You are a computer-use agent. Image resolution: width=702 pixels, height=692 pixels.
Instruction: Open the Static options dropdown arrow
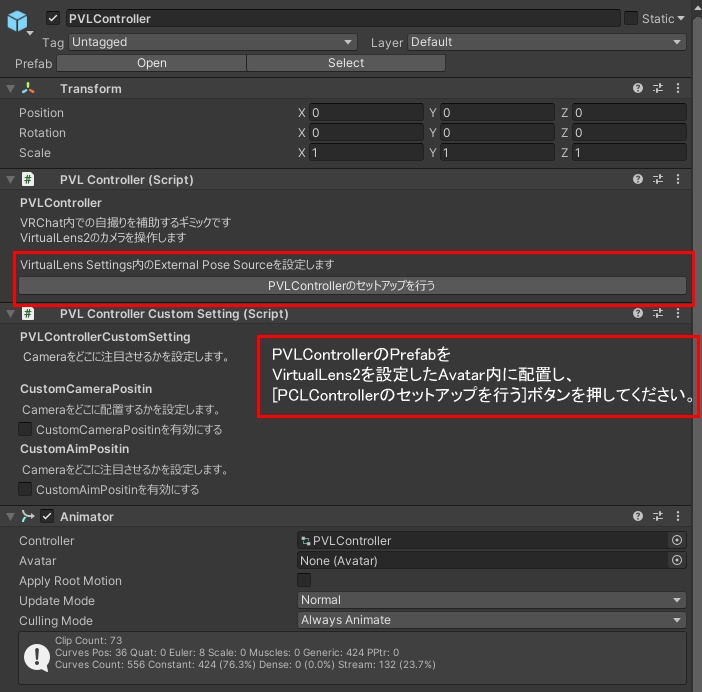pos(681,18)
